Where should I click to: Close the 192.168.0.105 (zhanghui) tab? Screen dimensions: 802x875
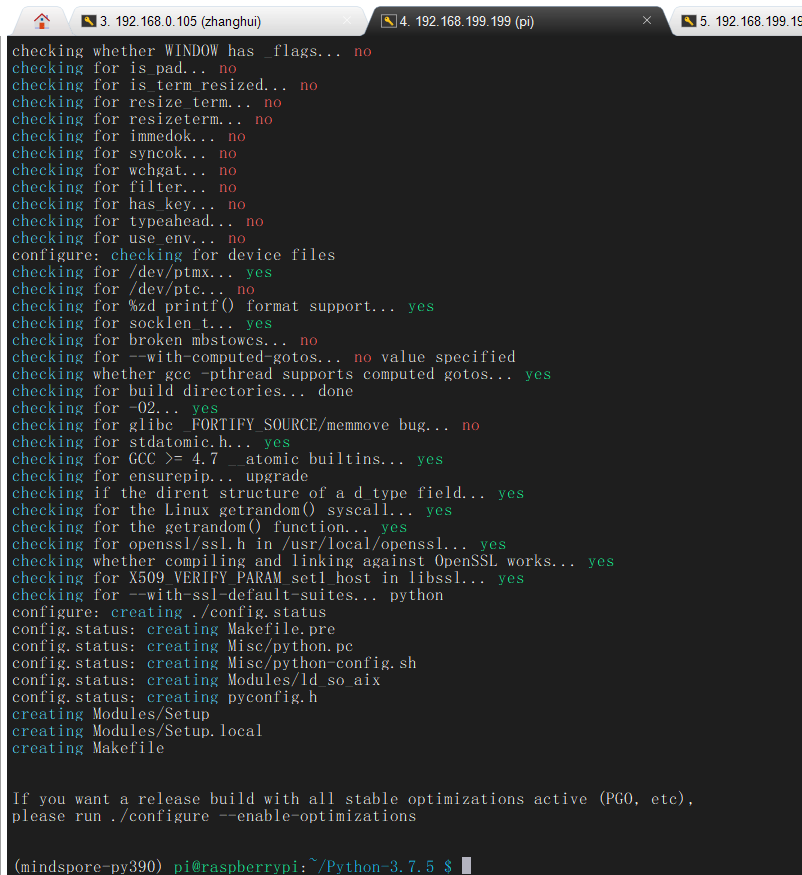(x=347, y=21)
